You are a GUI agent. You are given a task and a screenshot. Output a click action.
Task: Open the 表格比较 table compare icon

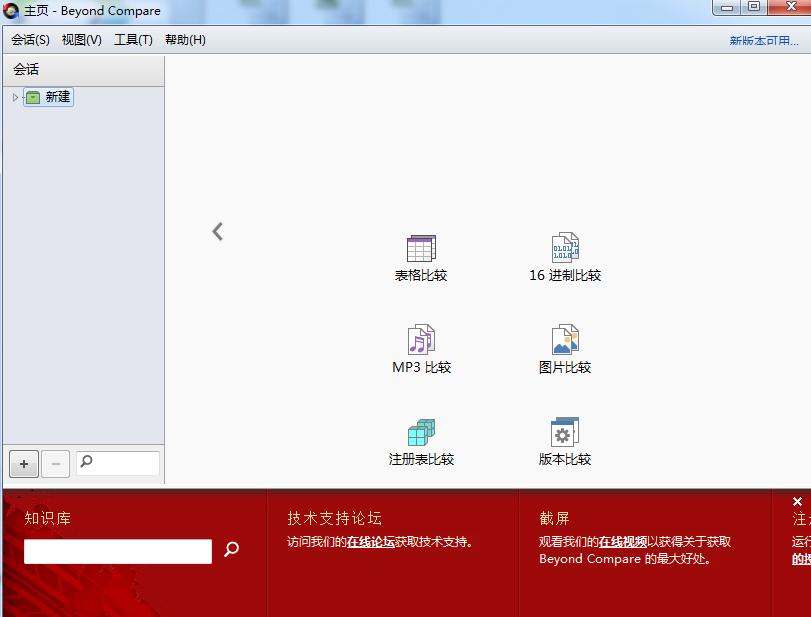[421, 258]
